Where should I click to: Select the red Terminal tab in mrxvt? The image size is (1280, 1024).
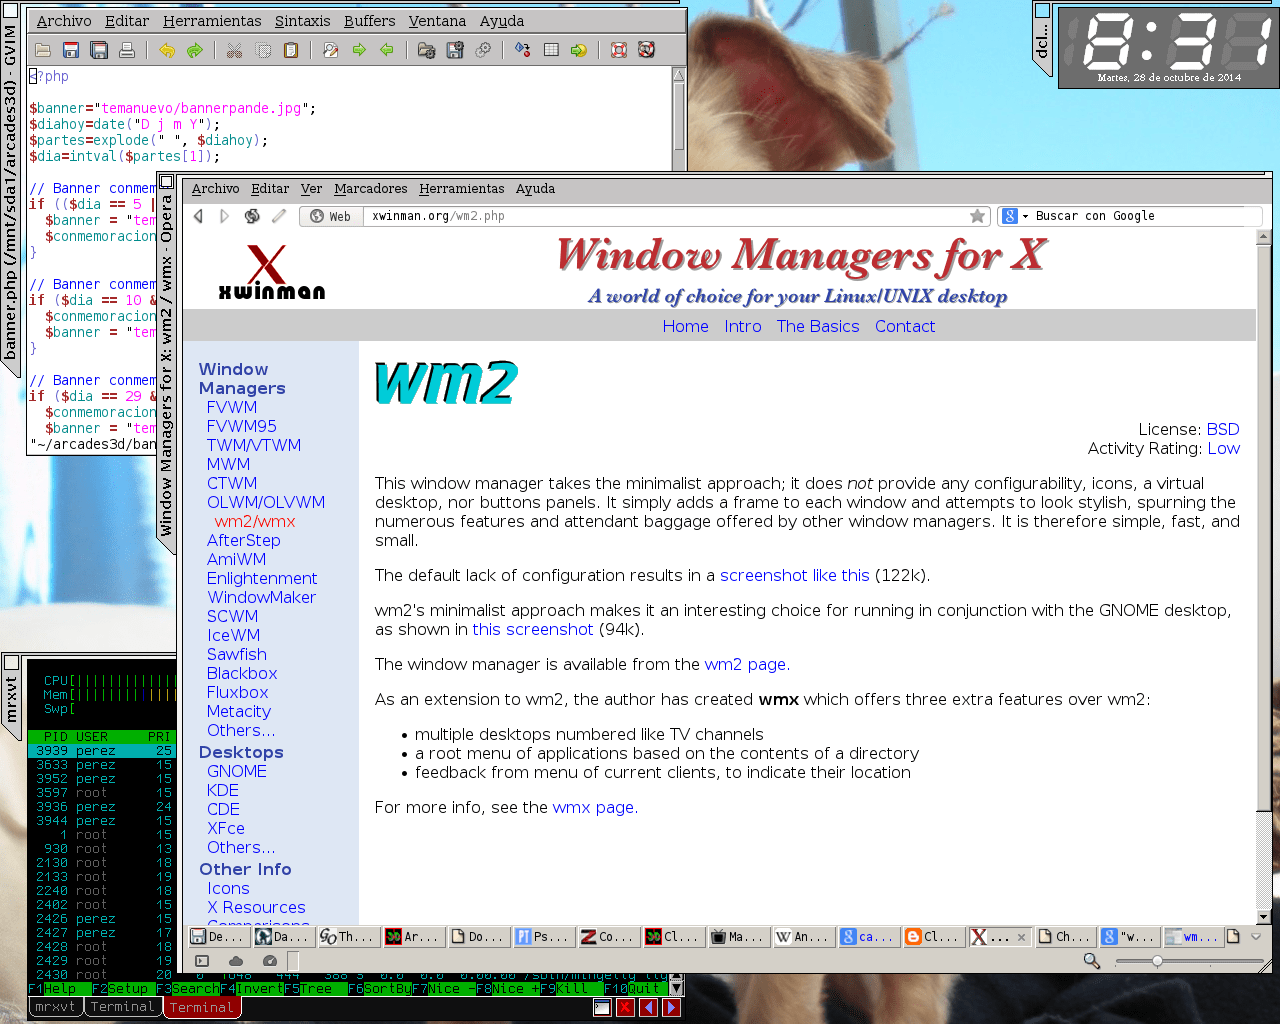coord(201,1007)
